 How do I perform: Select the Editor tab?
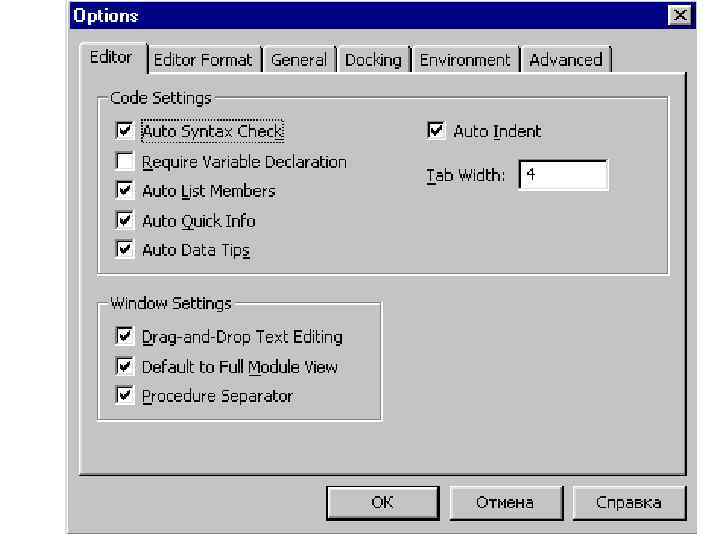[x=111, y=57]
